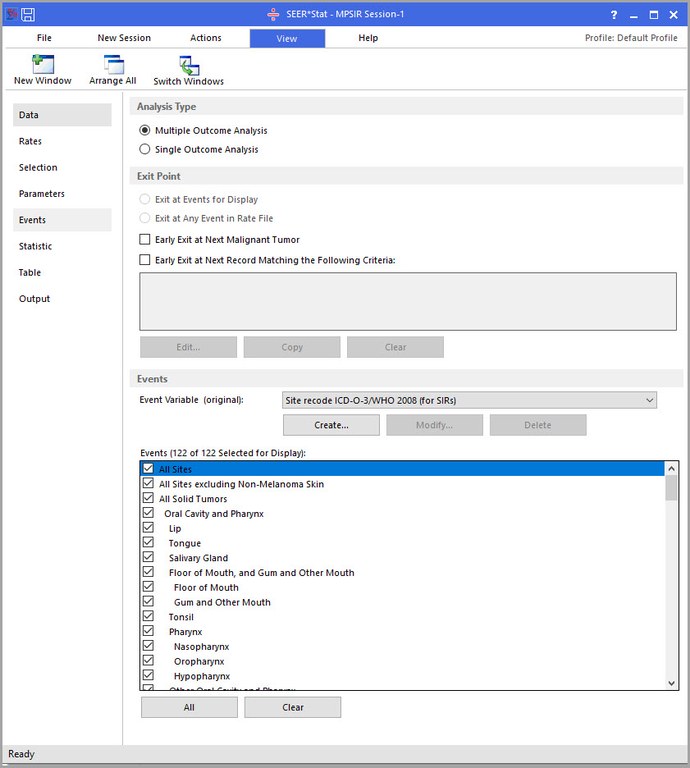Select Single Outcome Analysis option
This screenshot has height=768, width=690.
[146, 150]
